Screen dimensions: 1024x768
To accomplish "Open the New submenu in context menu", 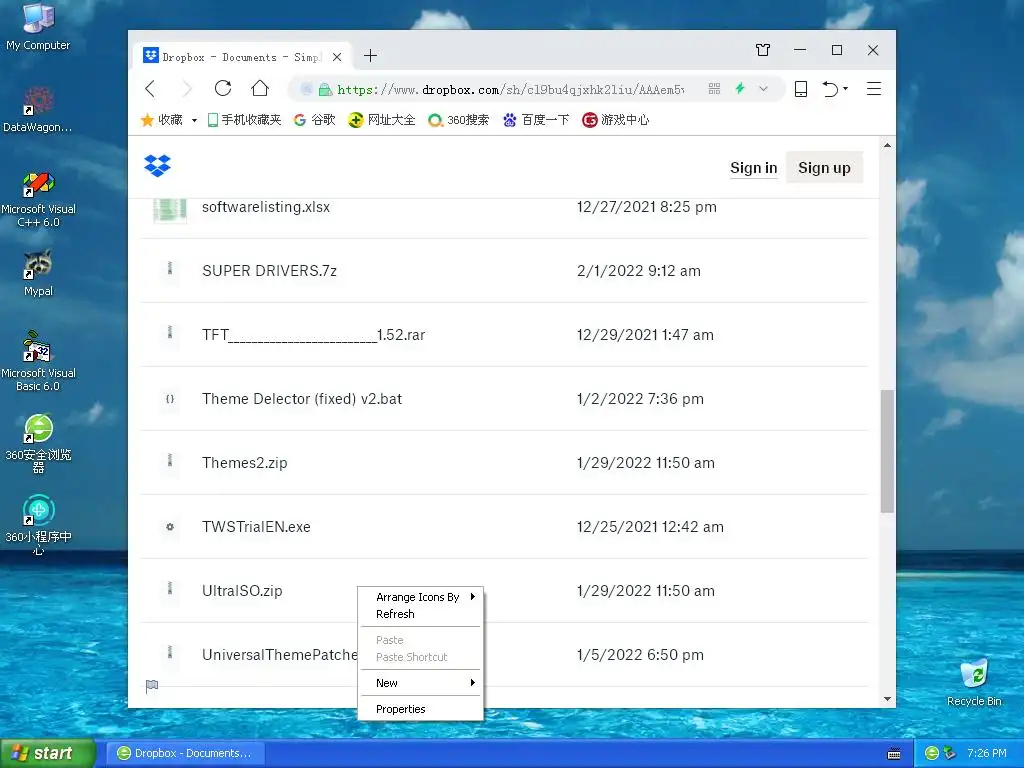I will (x=421, y=683).
